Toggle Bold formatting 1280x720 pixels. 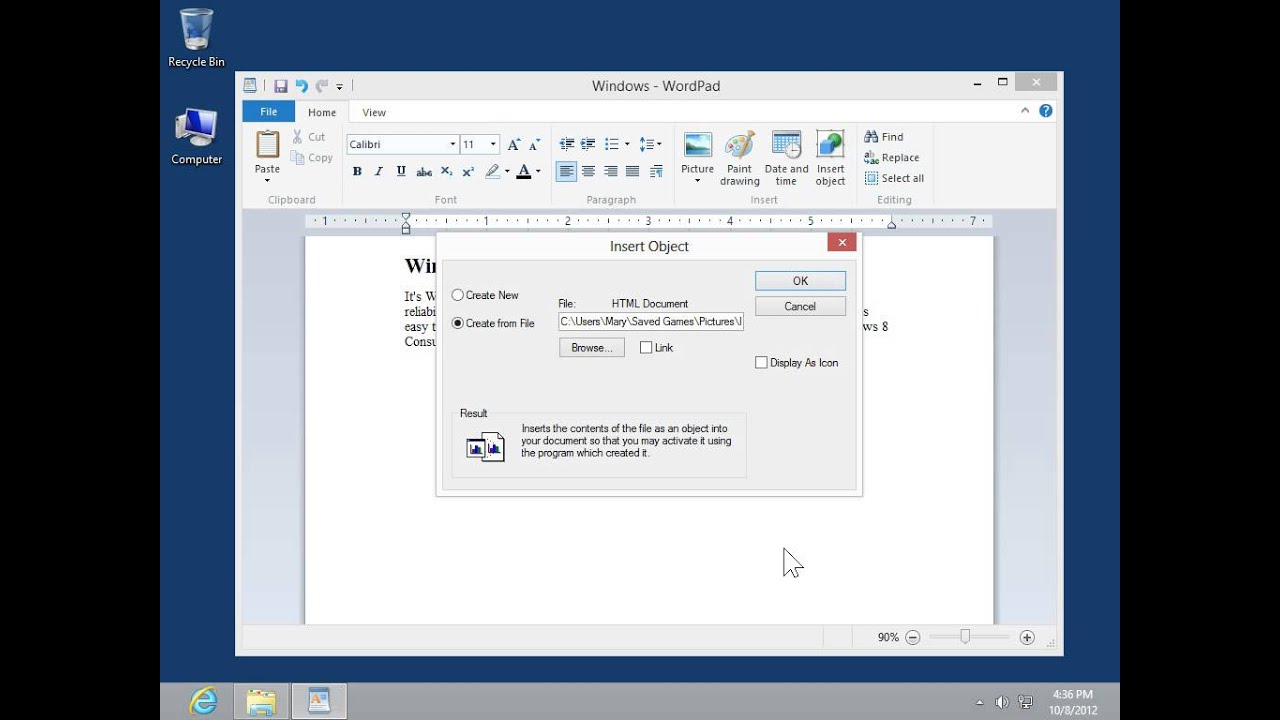coord(357,172)
